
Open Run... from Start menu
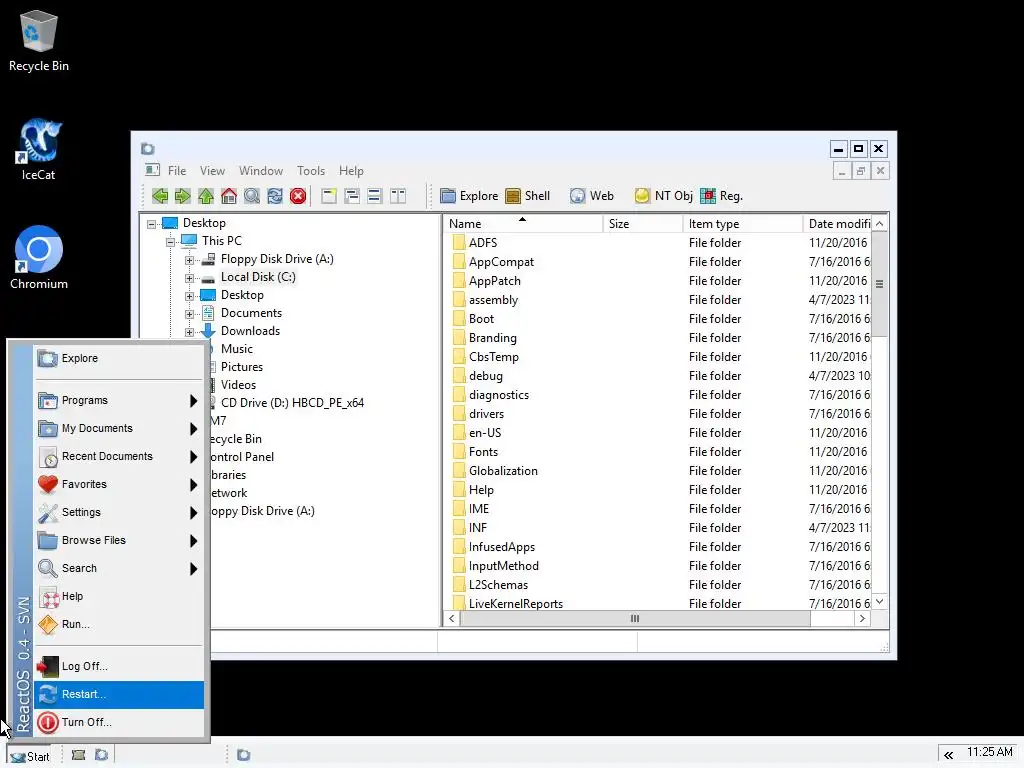point(119,624)
